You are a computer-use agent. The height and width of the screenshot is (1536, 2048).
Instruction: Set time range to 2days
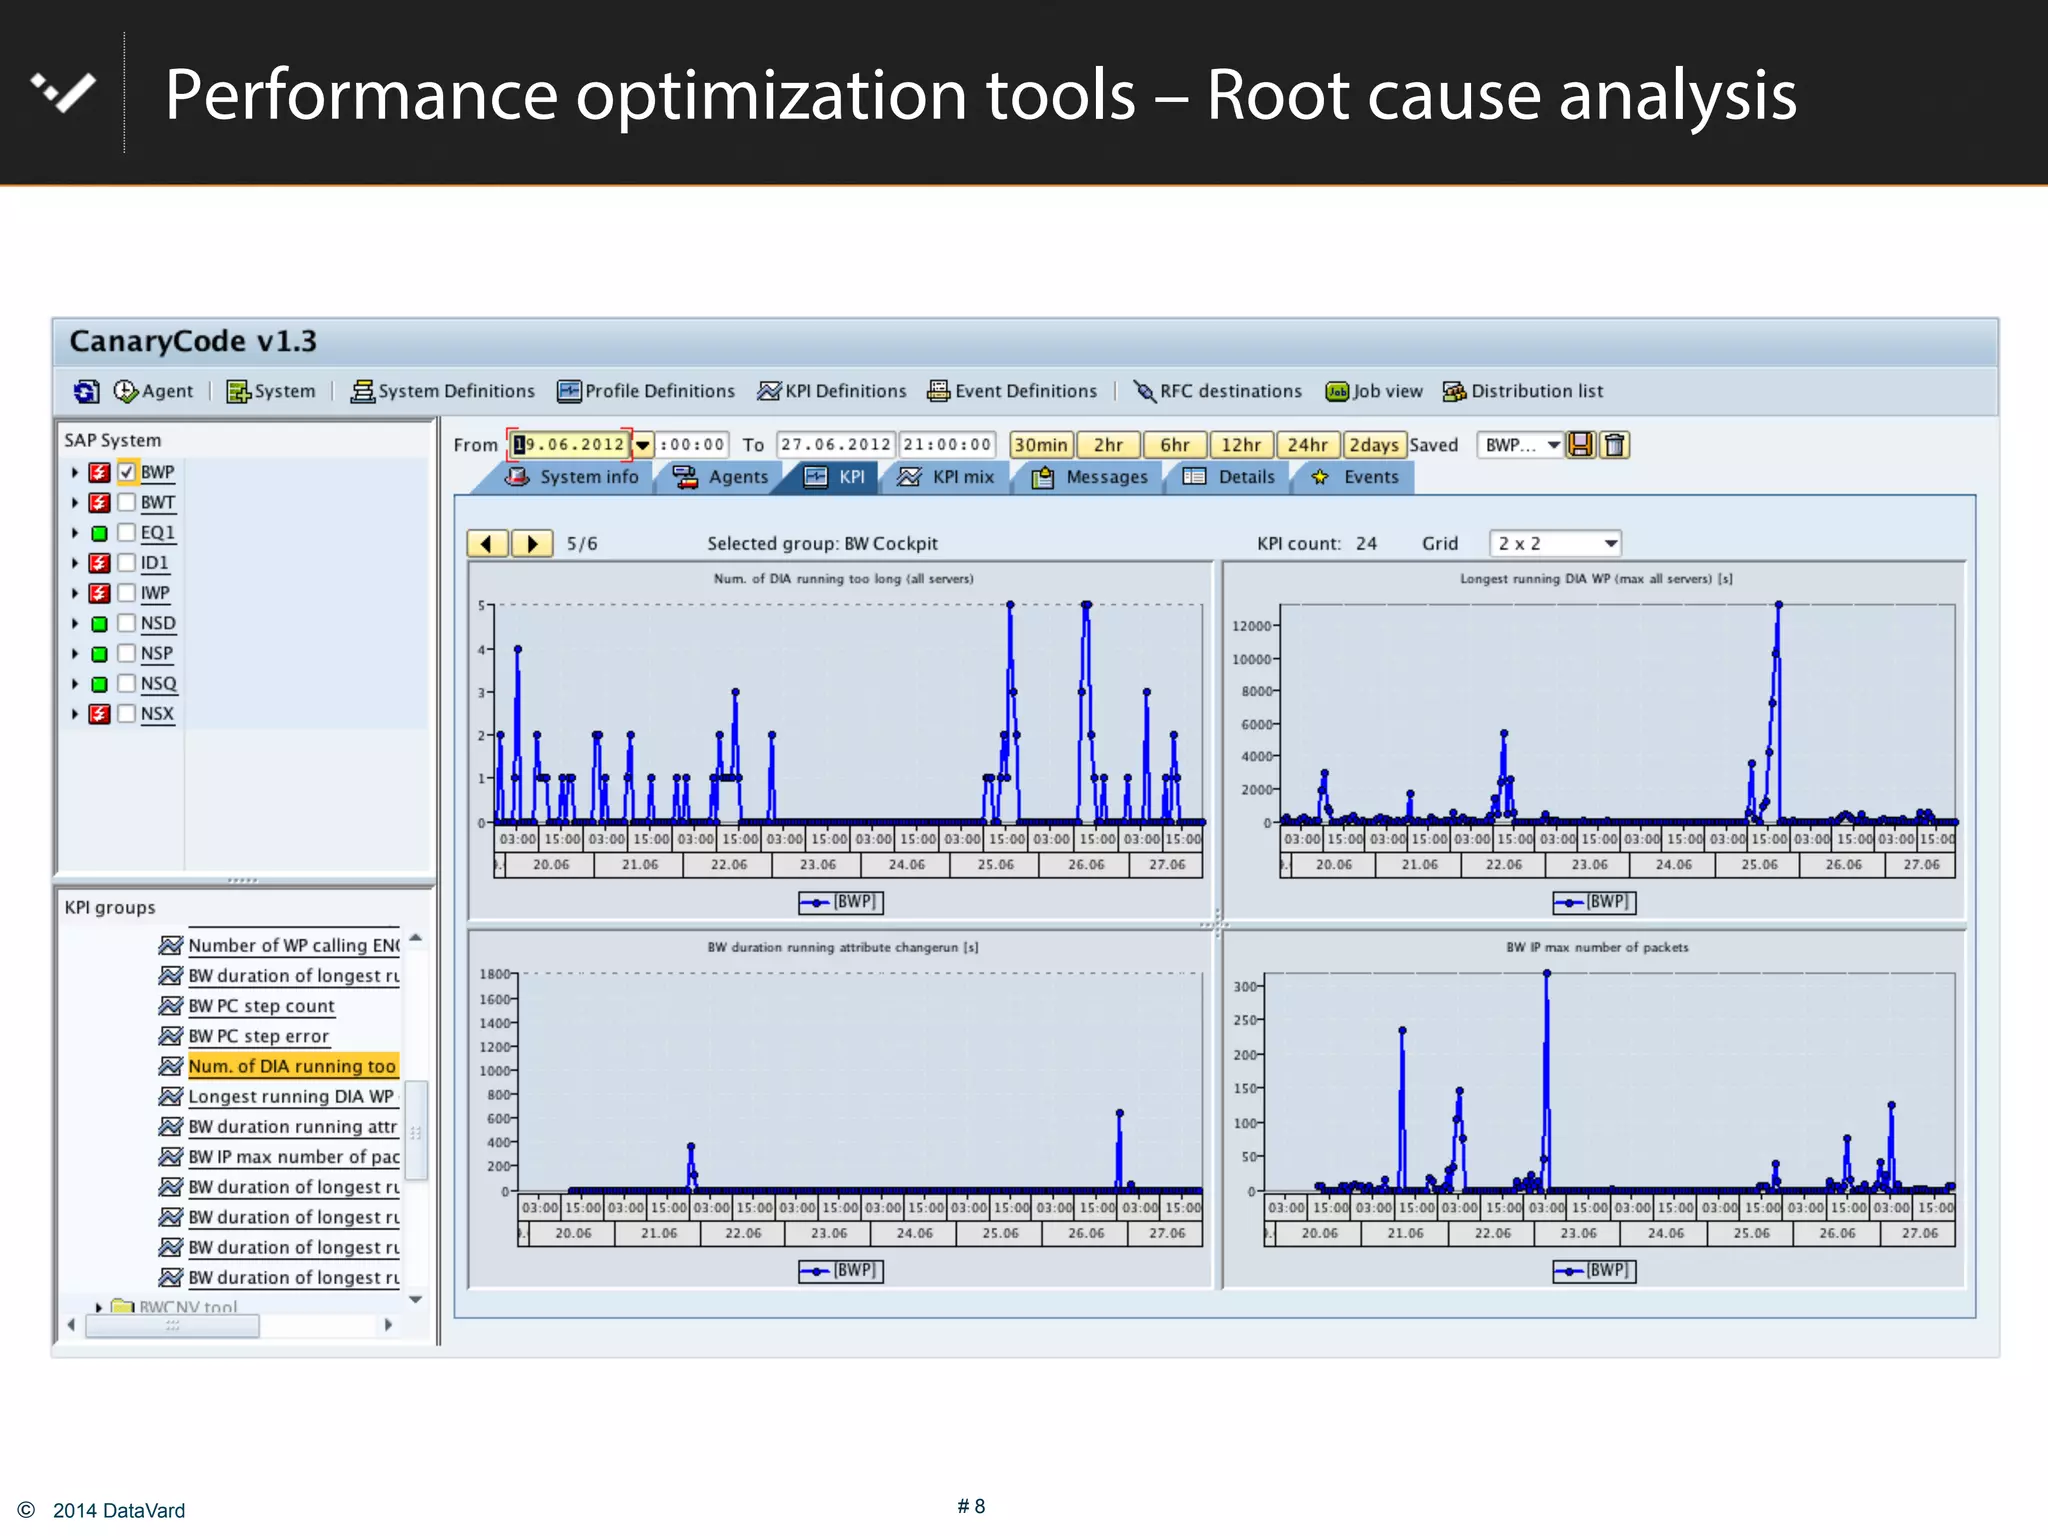pyautogui.click(x=1375, y=445)
